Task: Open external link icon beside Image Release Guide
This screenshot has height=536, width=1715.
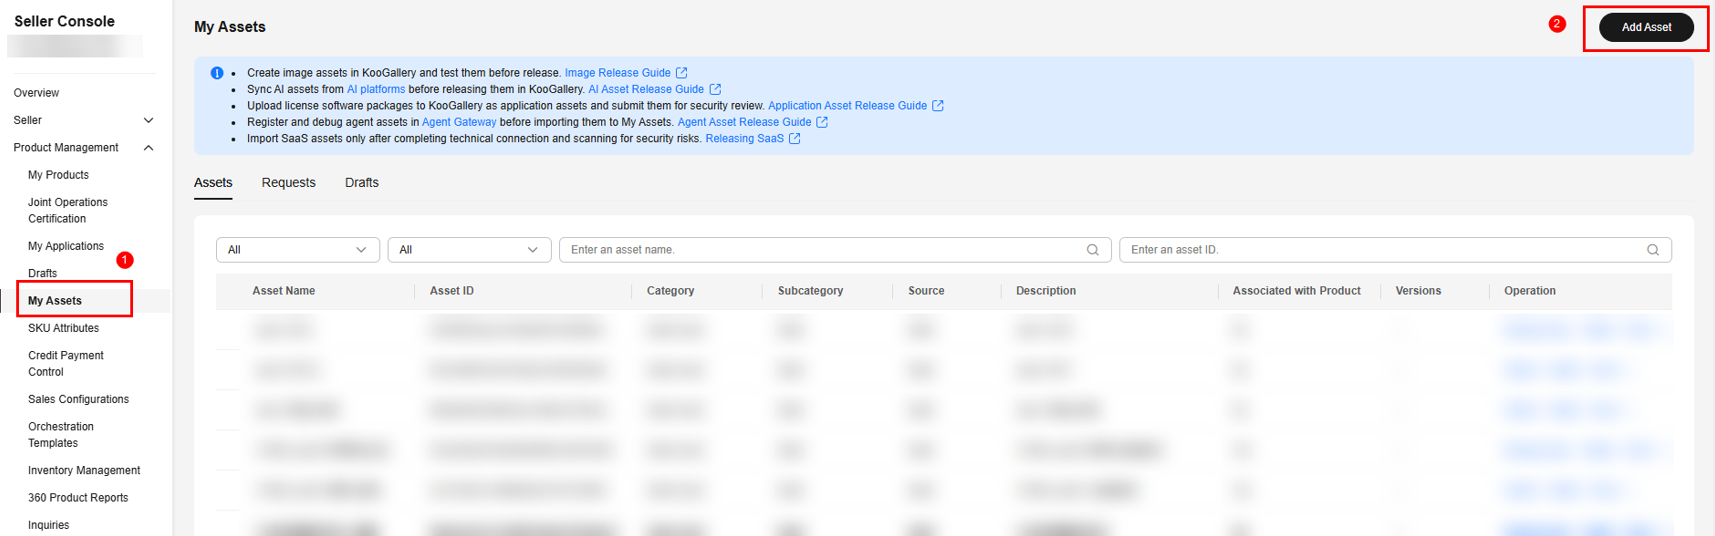Action: tap(681, 73)
